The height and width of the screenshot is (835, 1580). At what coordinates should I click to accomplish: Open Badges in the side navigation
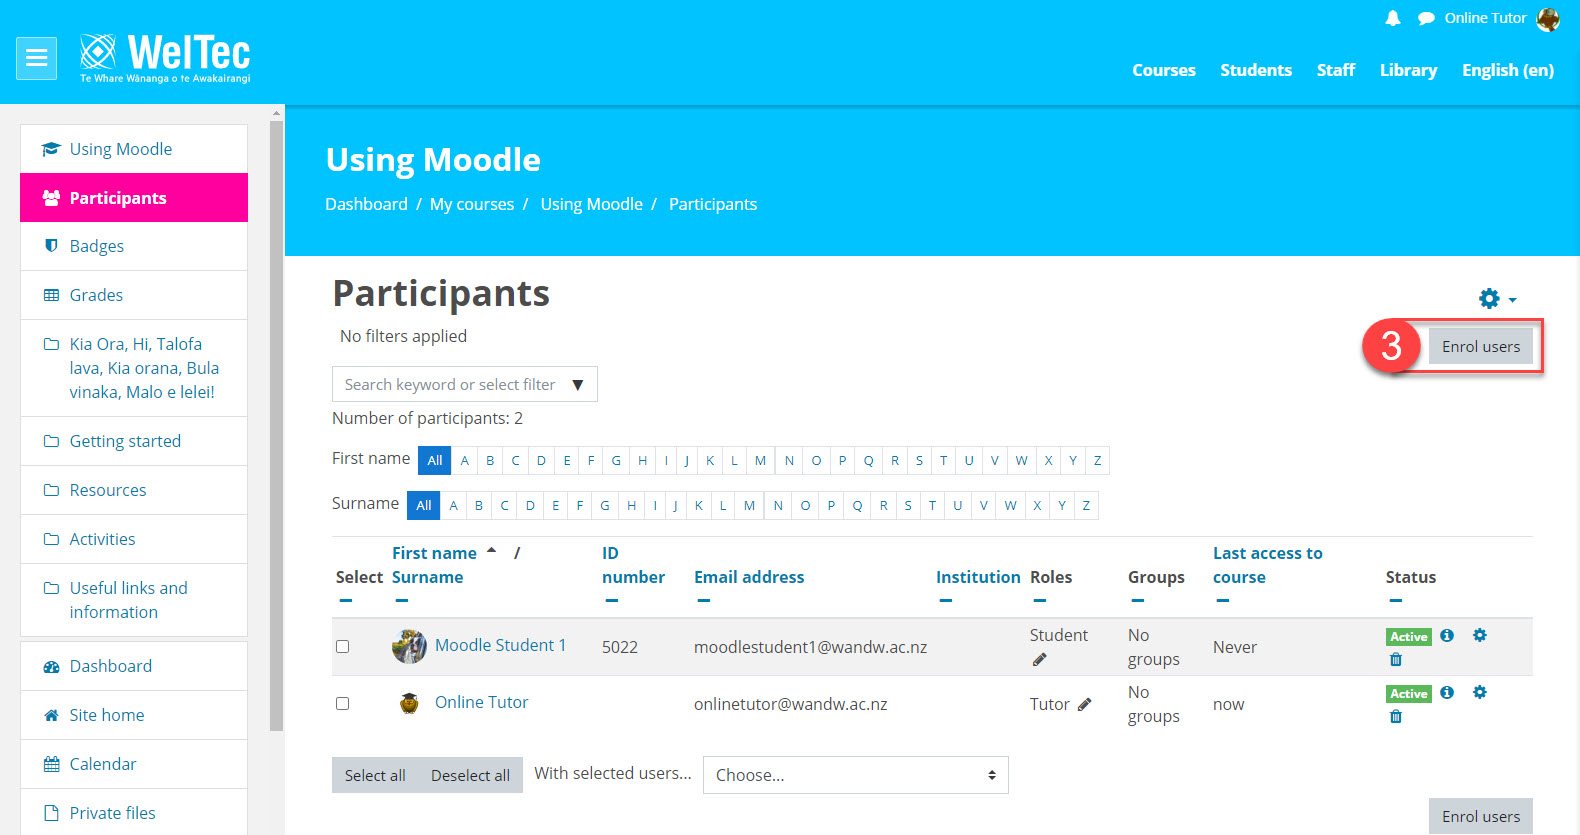[x=134, y=246]
